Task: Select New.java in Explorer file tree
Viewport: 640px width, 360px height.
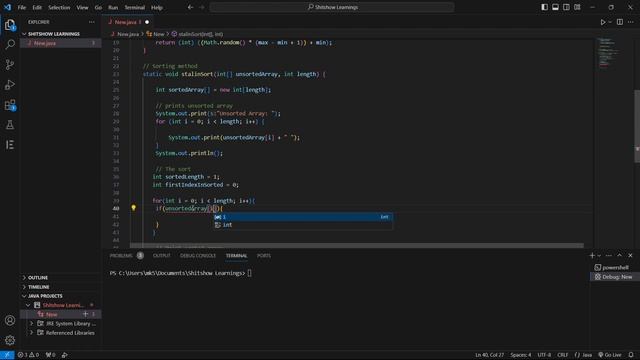Action: coord(60,43)
